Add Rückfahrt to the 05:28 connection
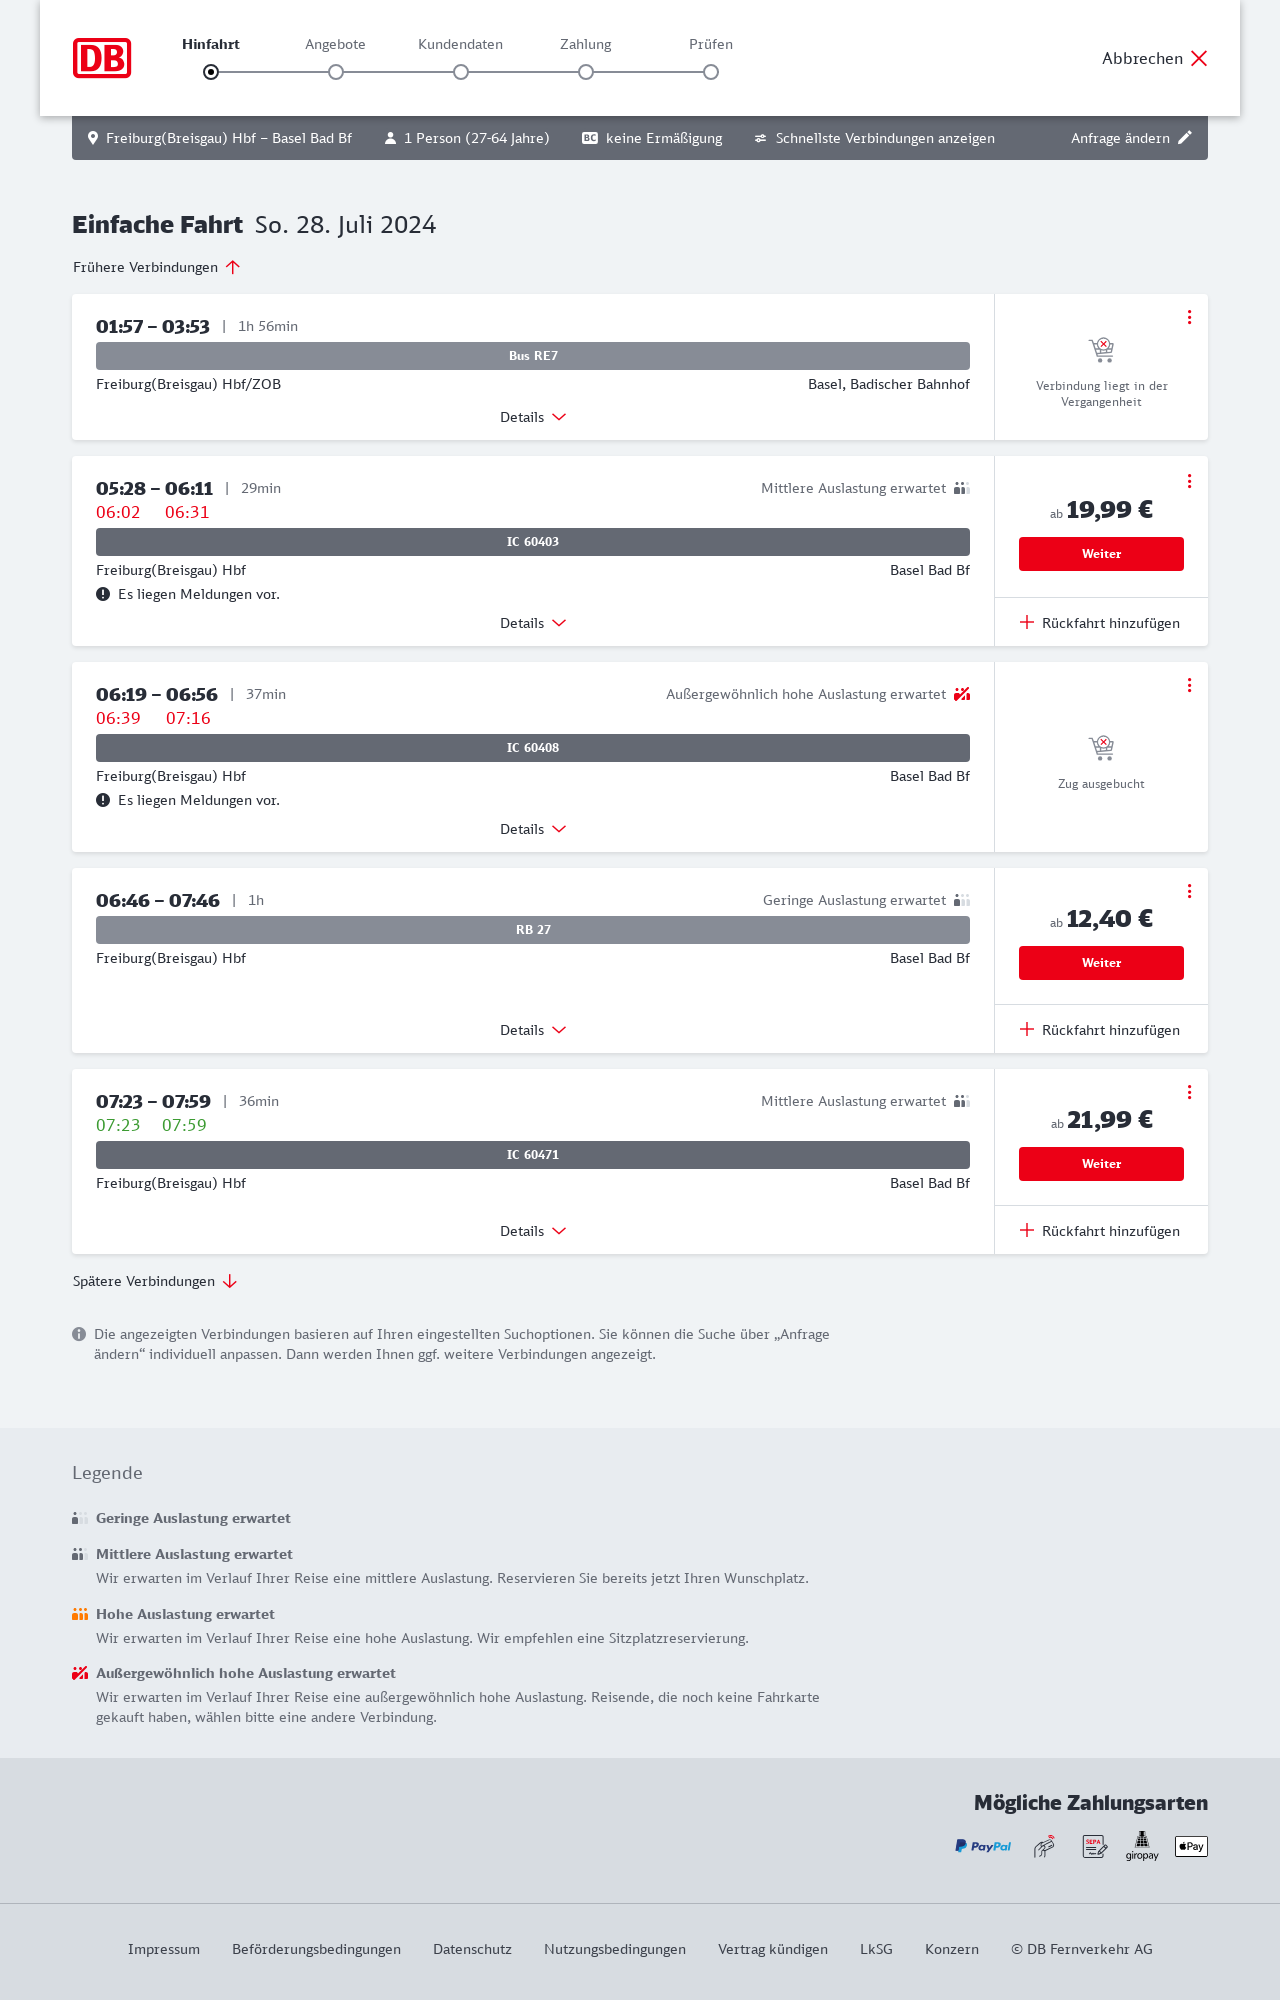The image size is (1280, 2000). [x=1100, y=623]
